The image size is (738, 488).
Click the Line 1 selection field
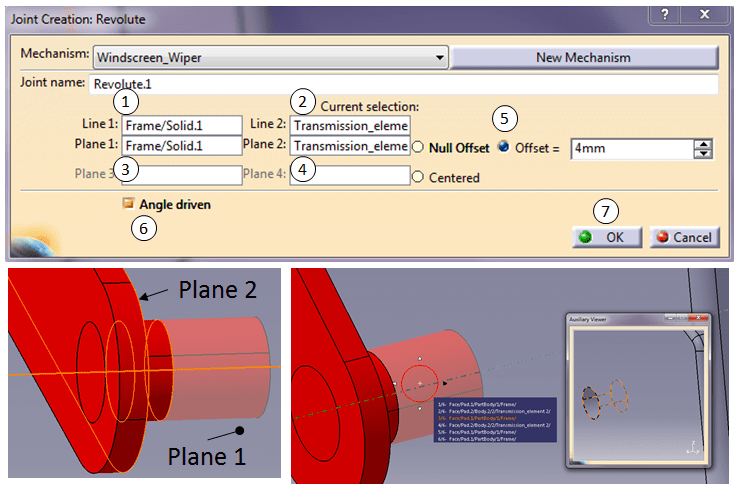(x=182, y=125)
